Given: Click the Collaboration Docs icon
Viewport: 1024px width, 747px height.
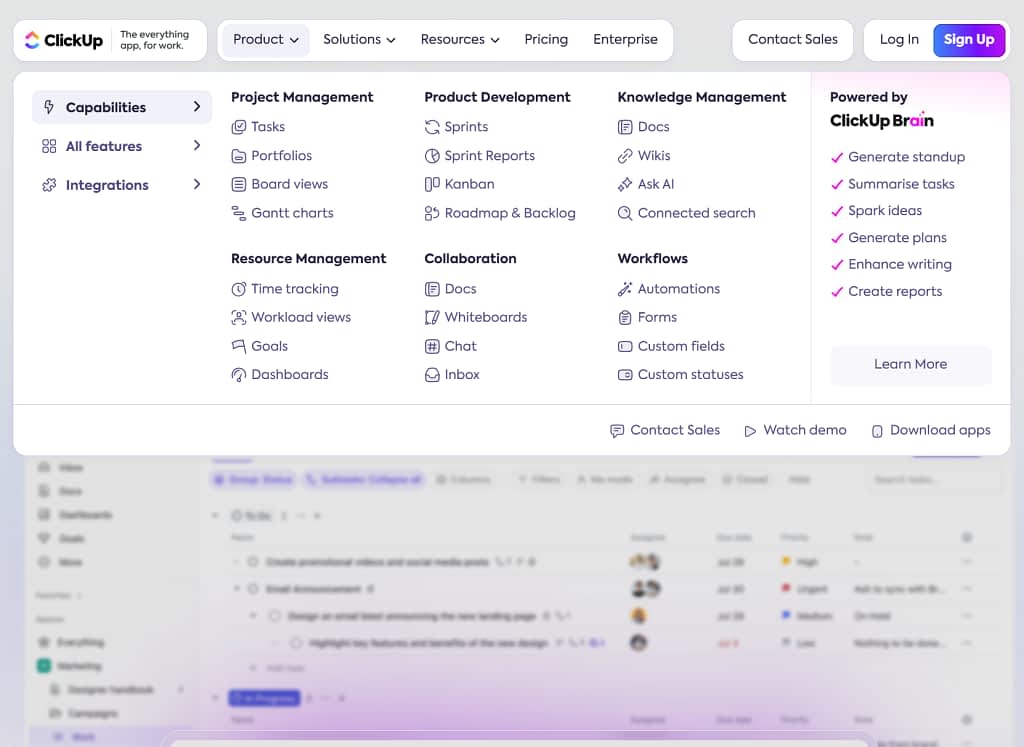Looking at the screenshot, I should (432, 289).
